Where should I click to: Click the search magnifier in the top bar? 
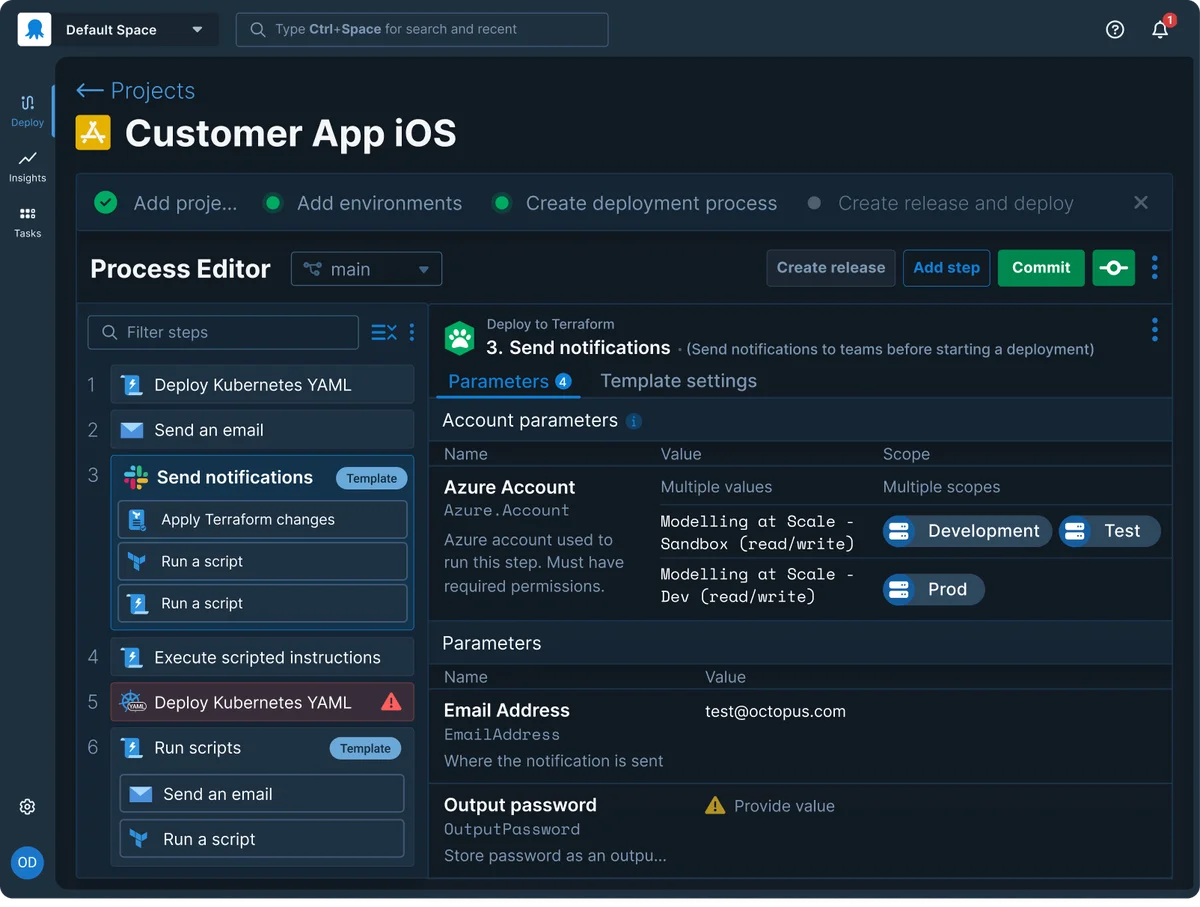pyautogui.click(x=258, y=30)
